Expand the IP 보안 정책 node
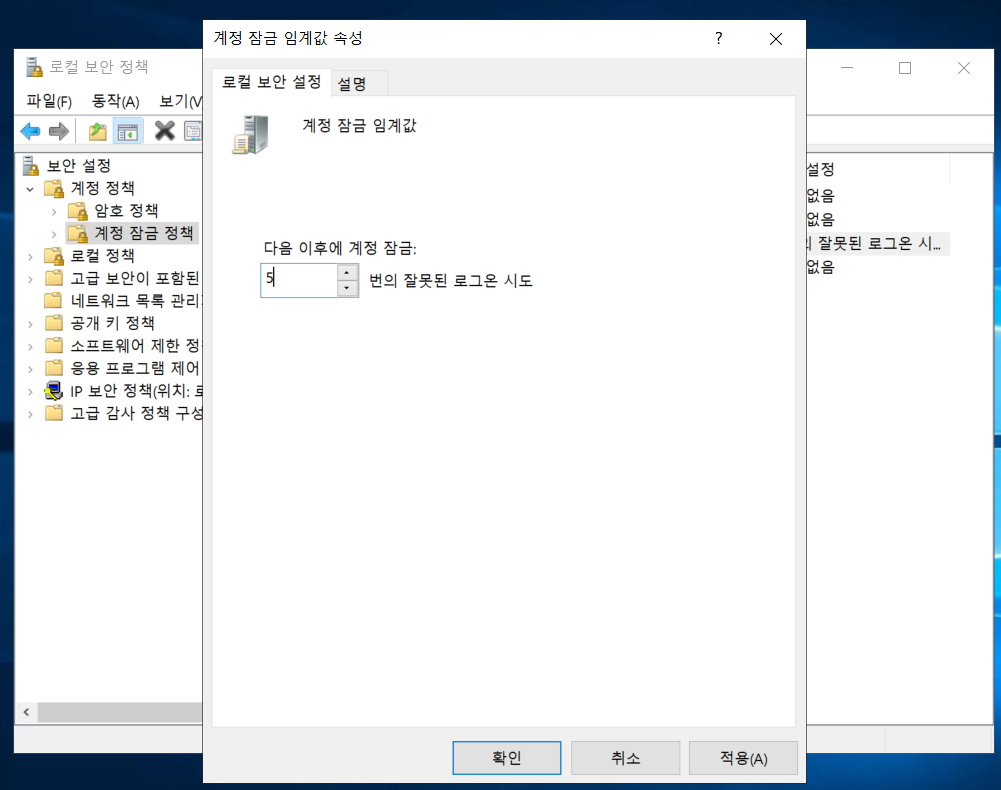The image size is (1001, 790). tap(30, 391)
